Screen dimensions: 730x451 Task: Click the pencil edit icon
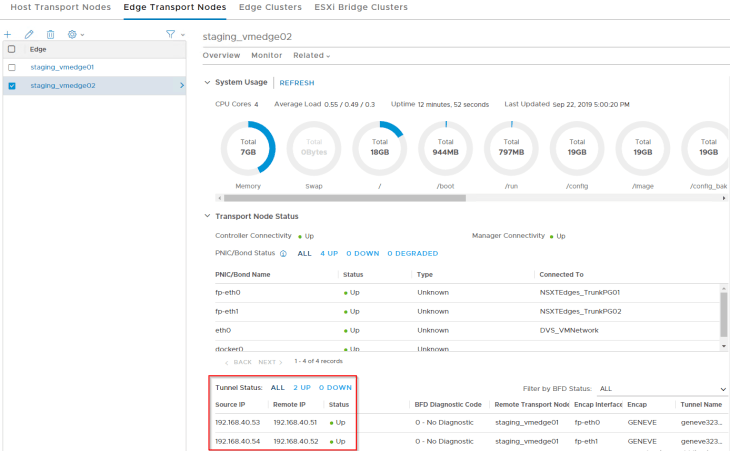(x=29, y=34)
